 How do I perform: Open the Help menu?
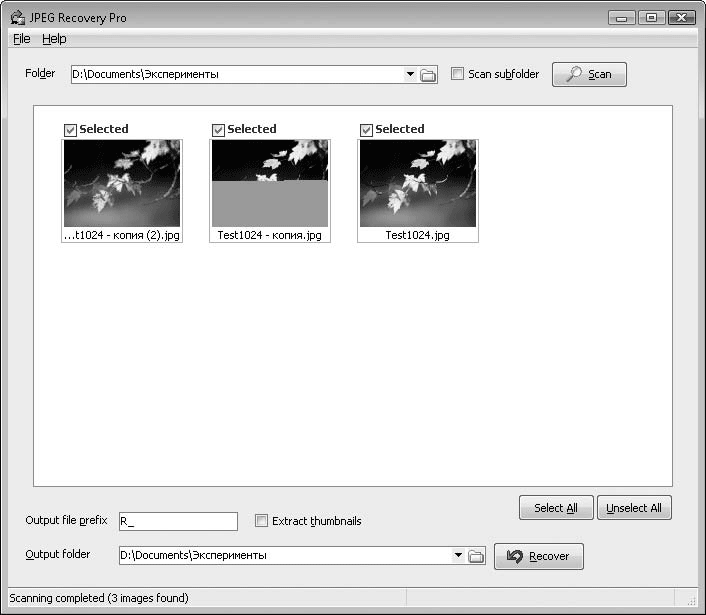pyautogui.click(x=54, y=39)
